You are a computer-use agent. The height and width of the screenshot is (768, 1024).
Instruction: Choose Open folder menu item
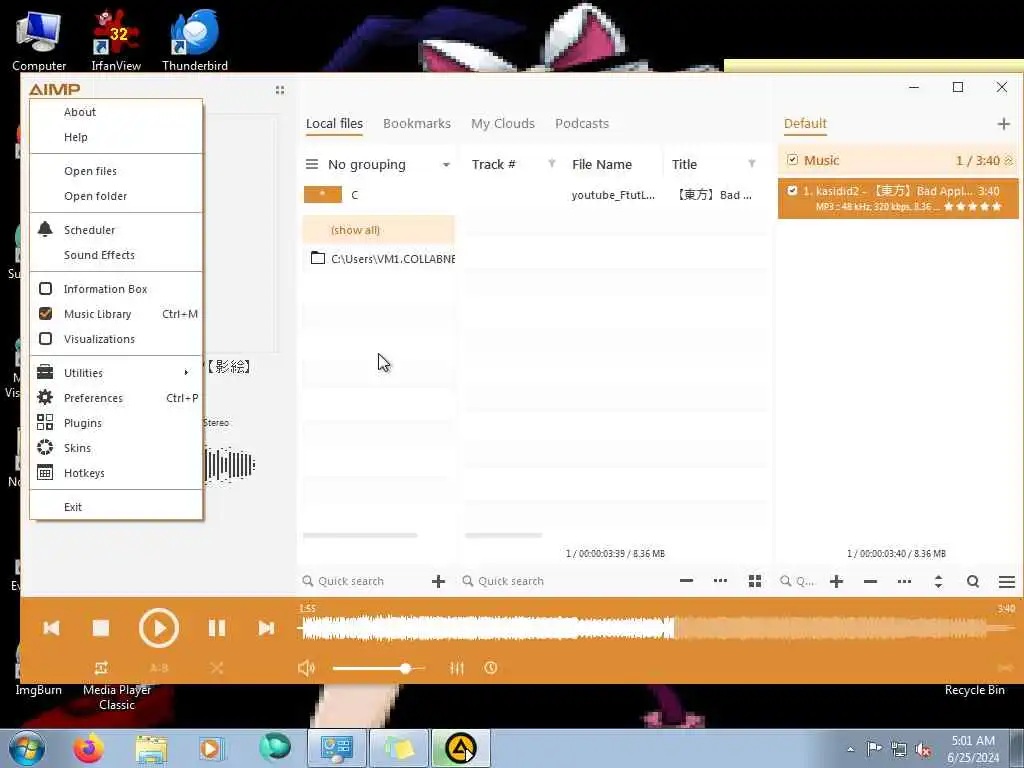116,196
